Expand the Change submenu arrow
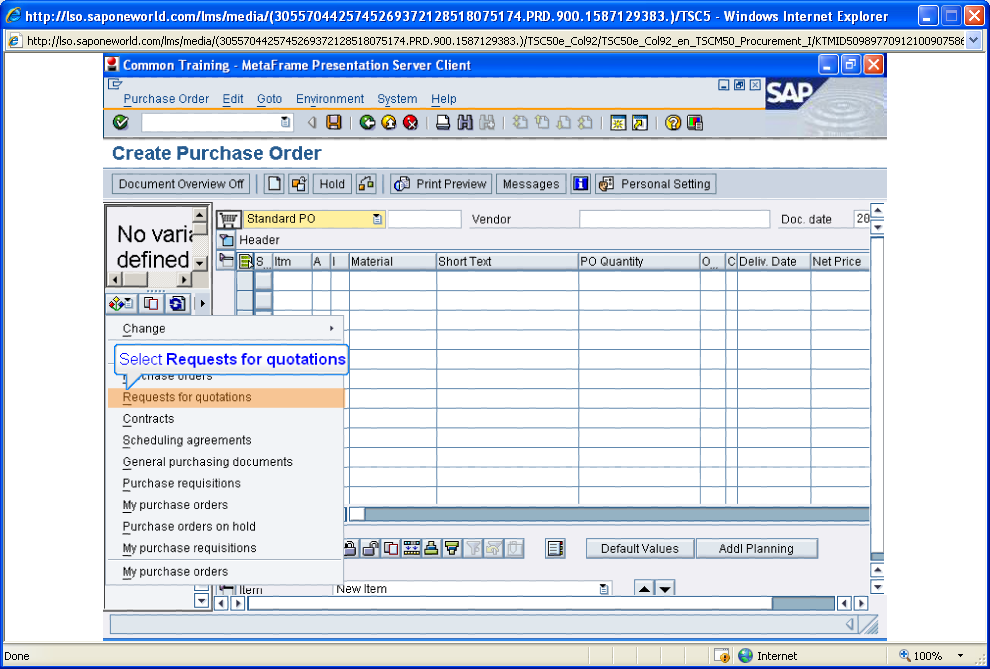 (x=331, y=328)
